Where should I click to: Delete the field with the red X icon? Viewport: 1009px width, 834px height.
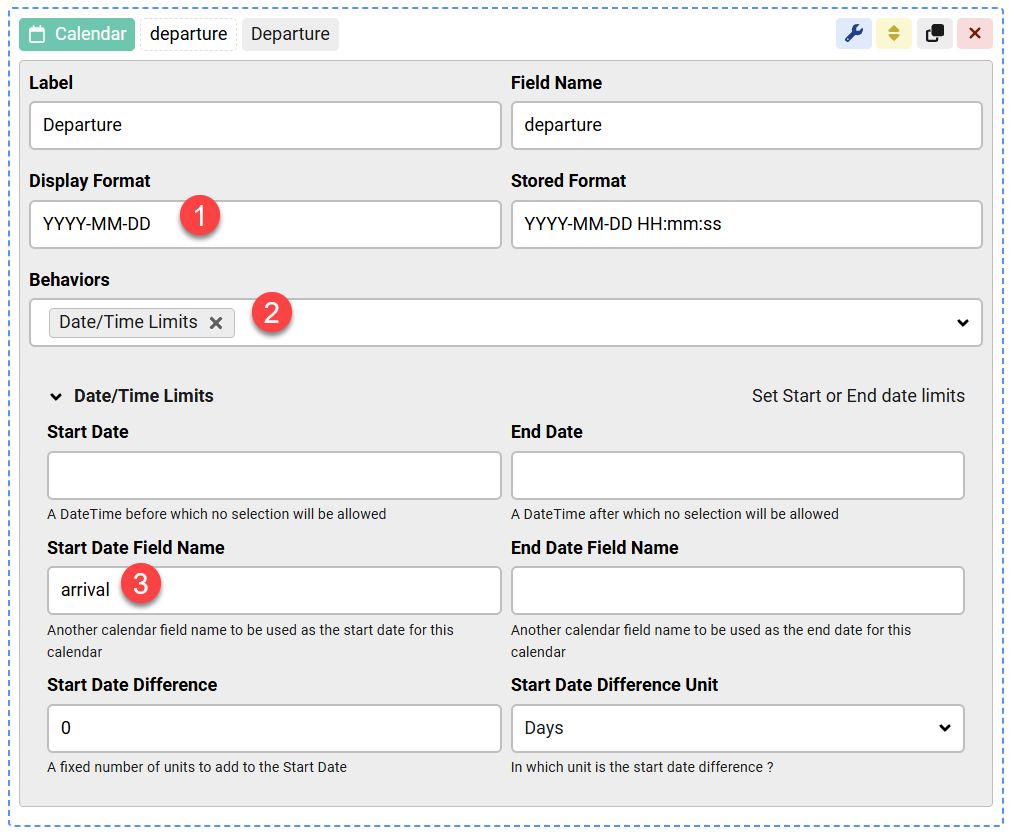[x=974, y=33]
